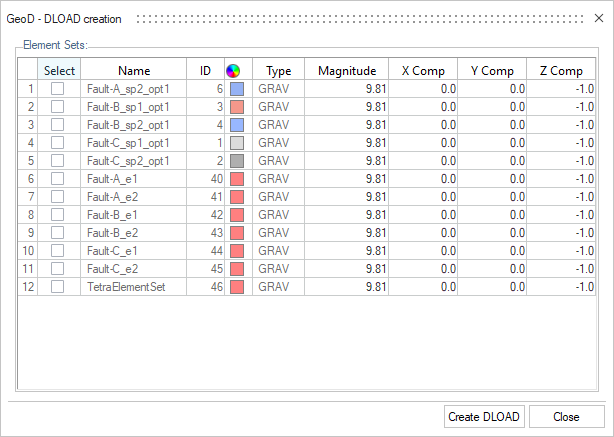Tick the Select checkbox for Fault-A_e1
Image resolution: width=614 pixels, height=437 pixels.
coord(58,179)
